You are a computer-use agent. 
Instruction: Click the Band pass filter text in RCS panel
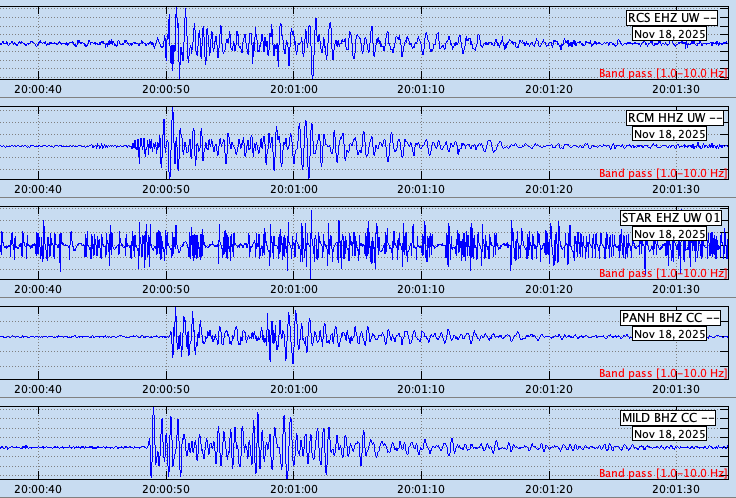pyautogui.click(x=663, y=73)
